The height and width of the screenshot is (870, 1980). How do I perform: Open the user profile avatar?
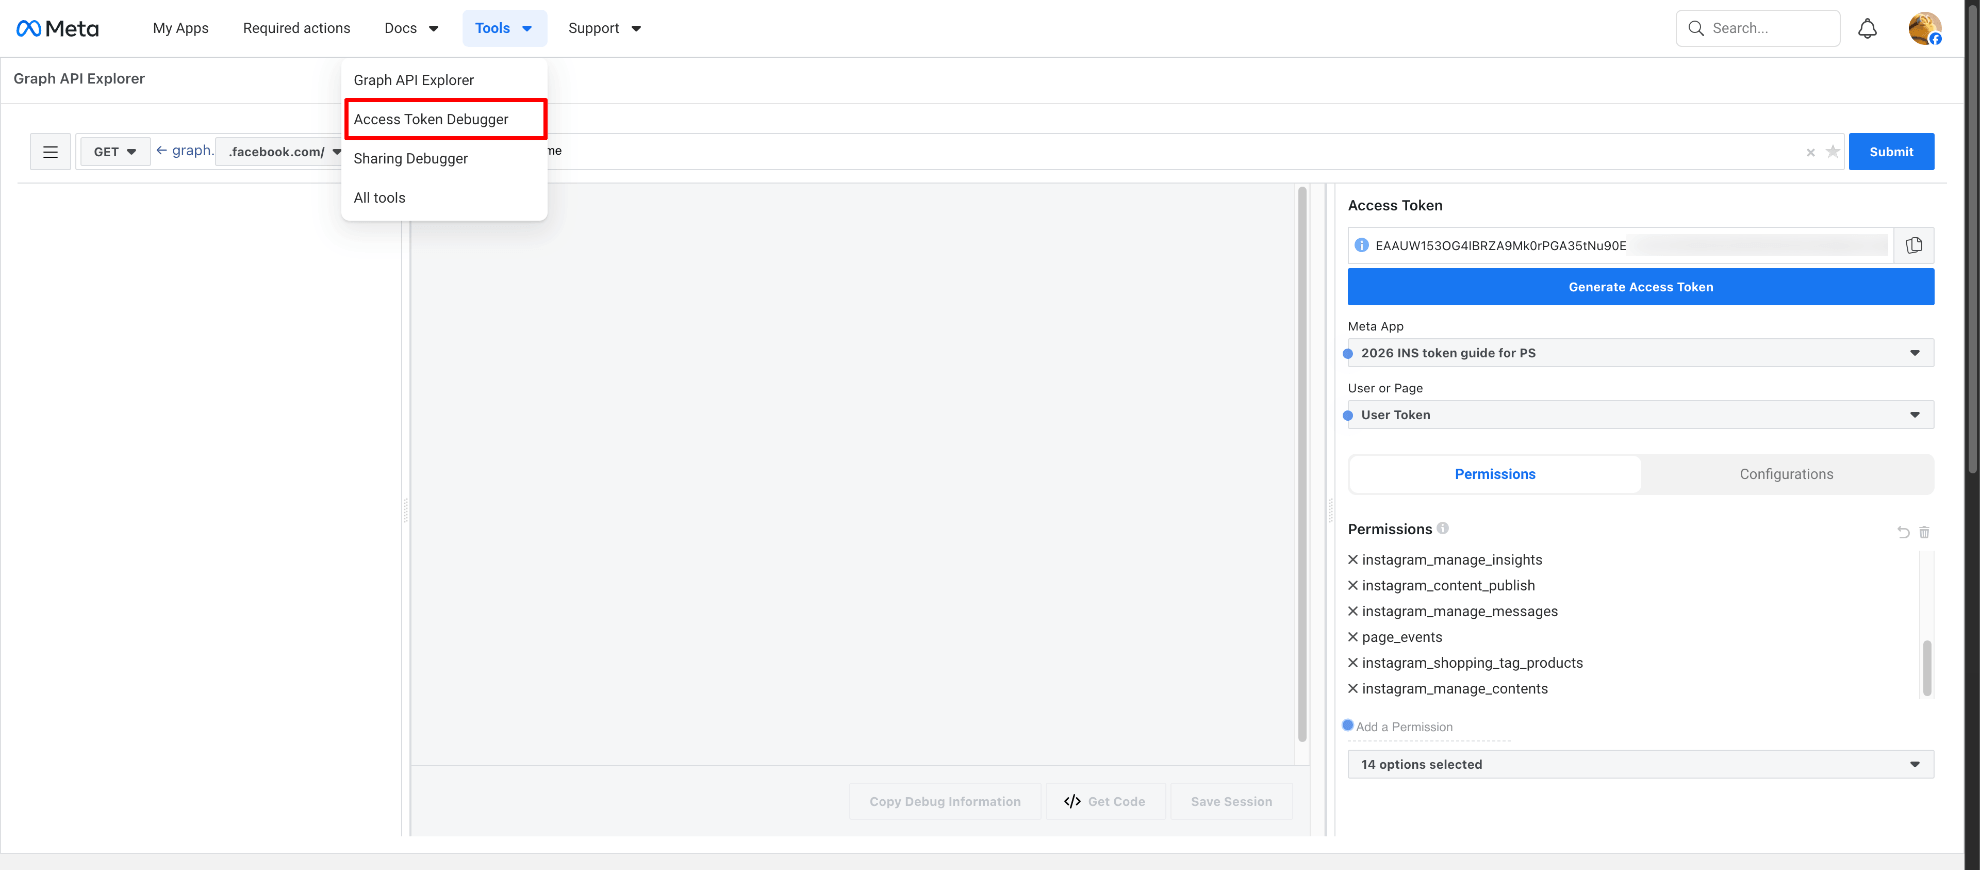tap(1924, 29)
